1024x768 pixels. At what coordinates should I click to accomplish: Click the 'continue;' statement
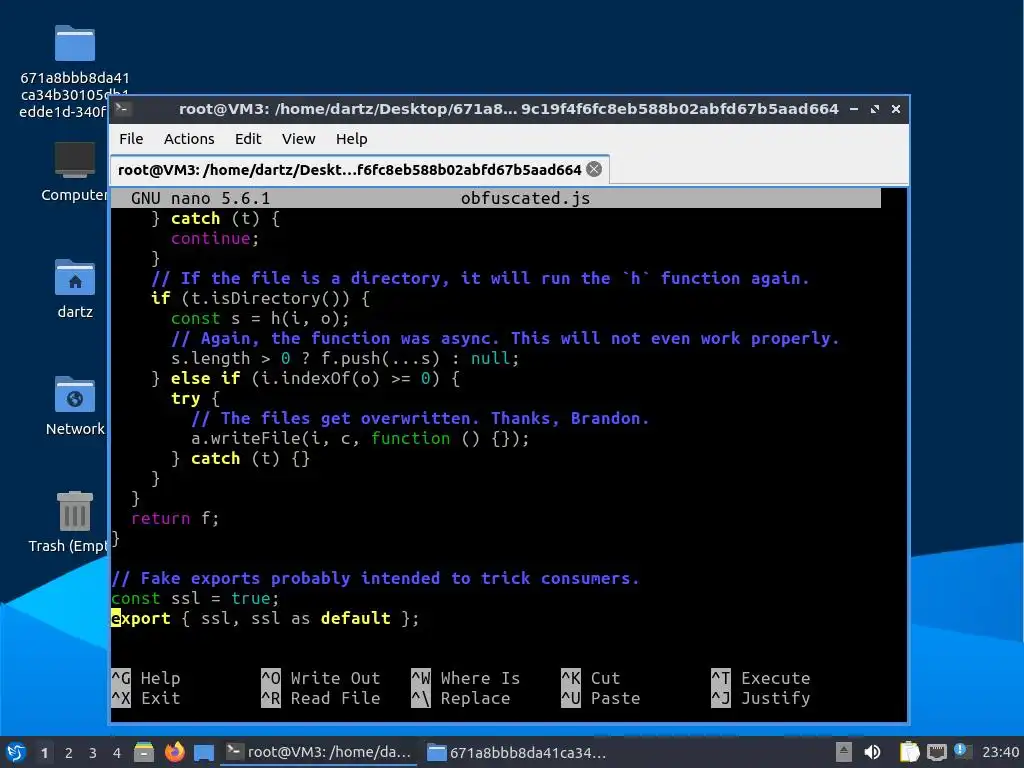[x=216, y=238]
